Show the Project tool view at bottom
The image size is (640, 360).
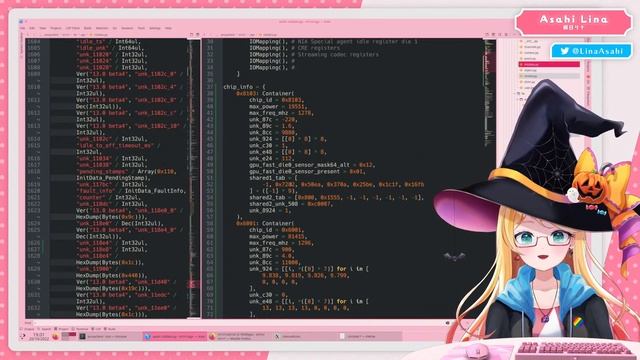point(62,329)
